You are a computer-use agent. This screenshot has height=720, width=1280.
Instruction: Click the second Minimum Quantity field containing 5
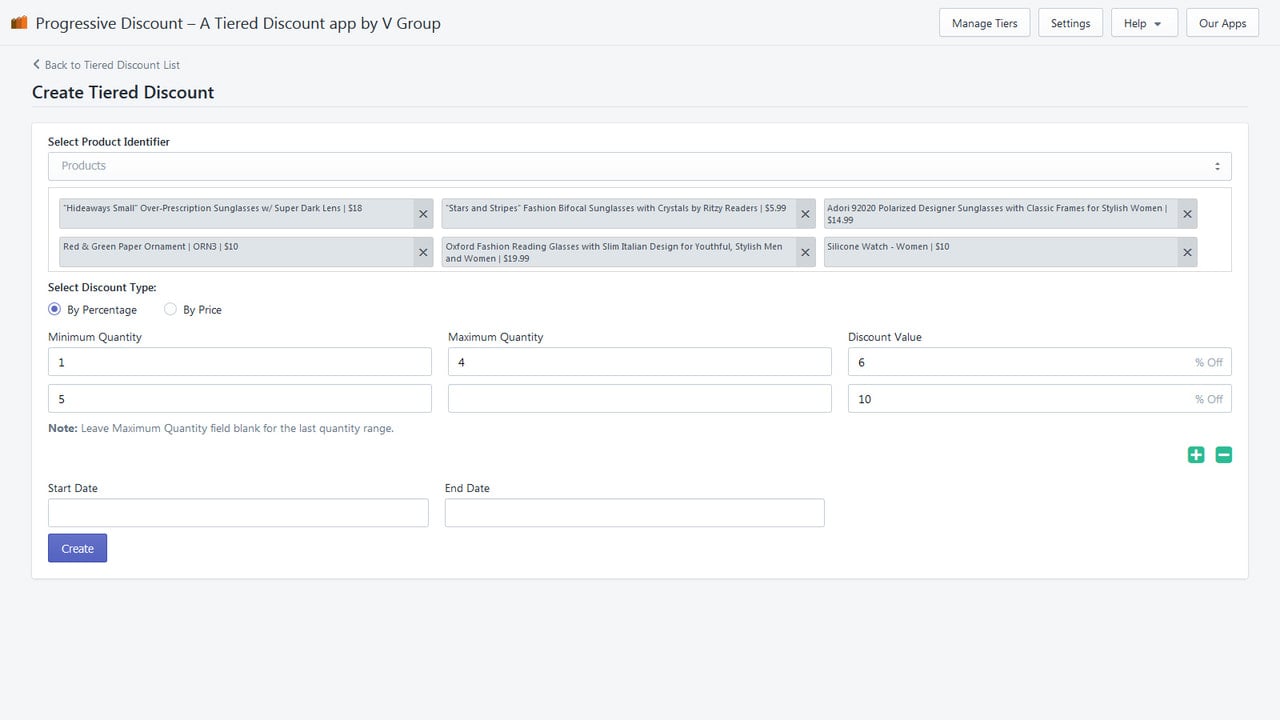240,399
